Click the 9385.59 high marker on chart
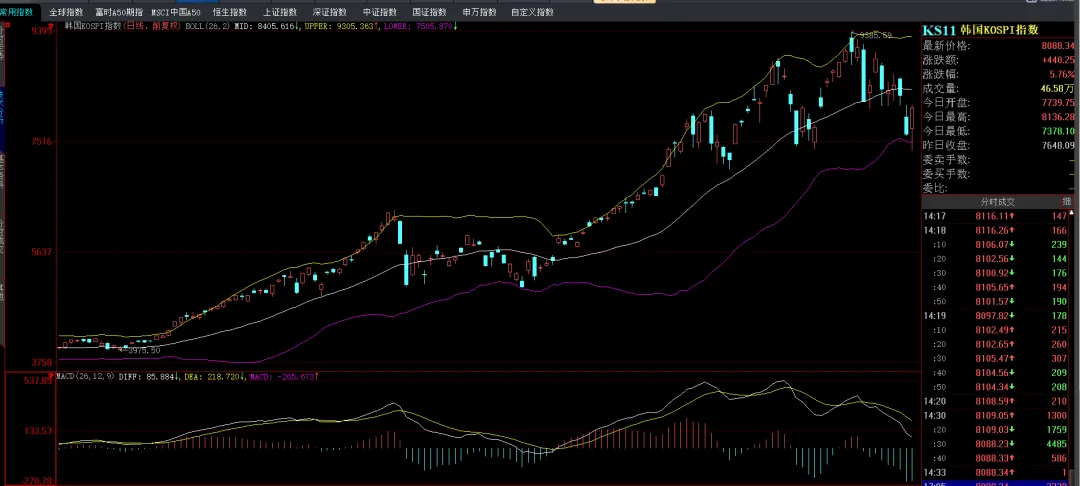The width and height of the screenshot is (1080, 486). [876, 35]
